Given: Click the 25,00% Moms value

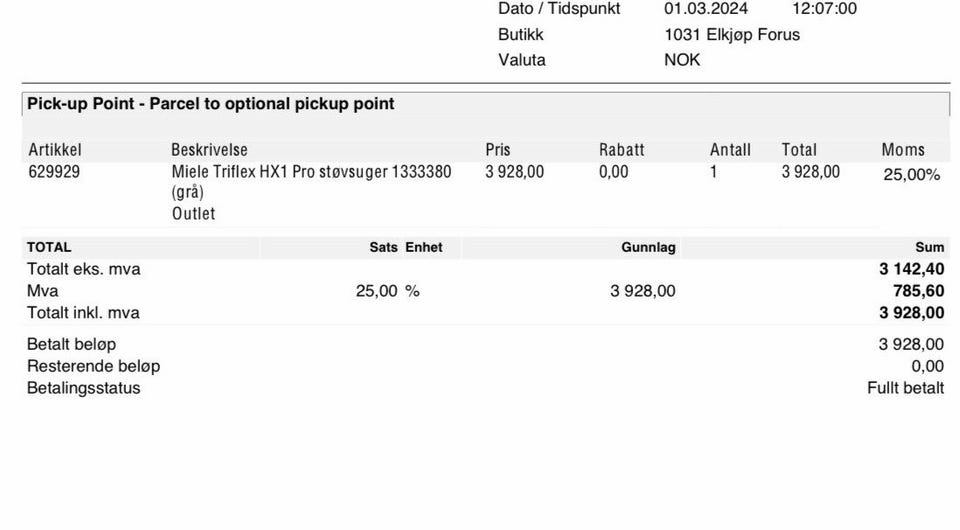Looking at the screenshot, I should click(x=911, y=175).
